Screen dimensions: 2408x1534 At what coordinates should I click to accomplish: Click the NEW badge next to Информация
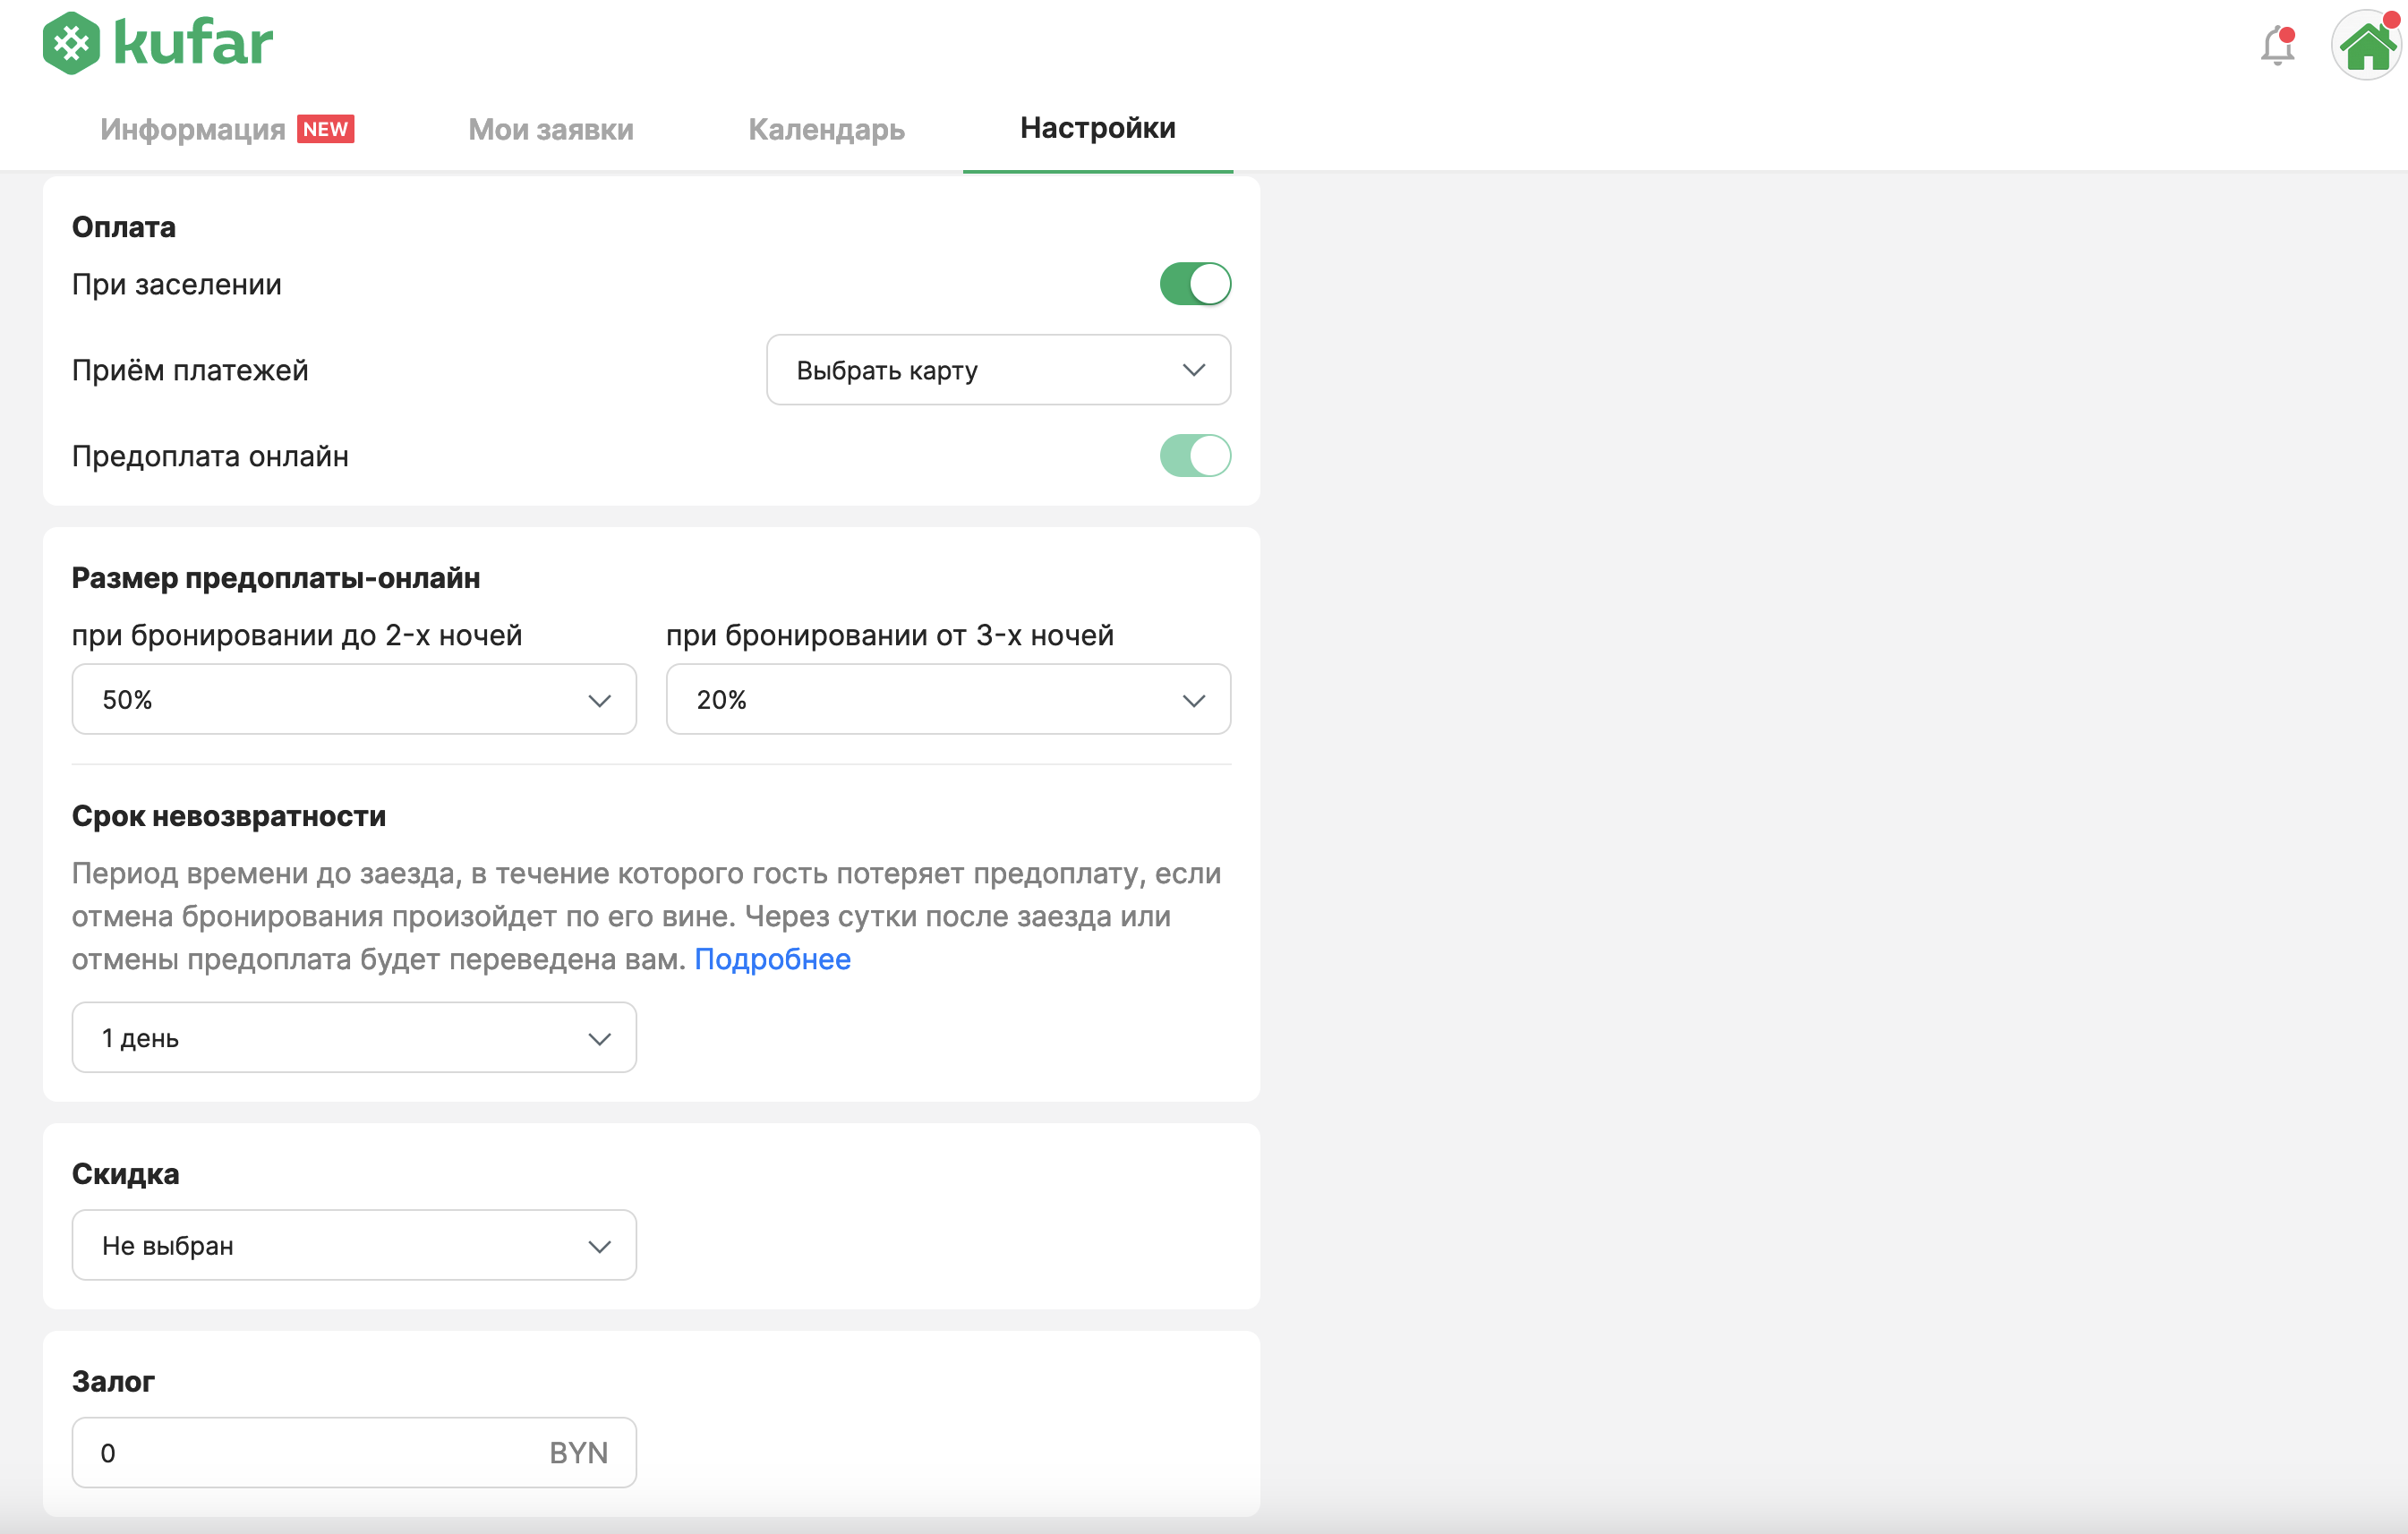click(326, 129)
